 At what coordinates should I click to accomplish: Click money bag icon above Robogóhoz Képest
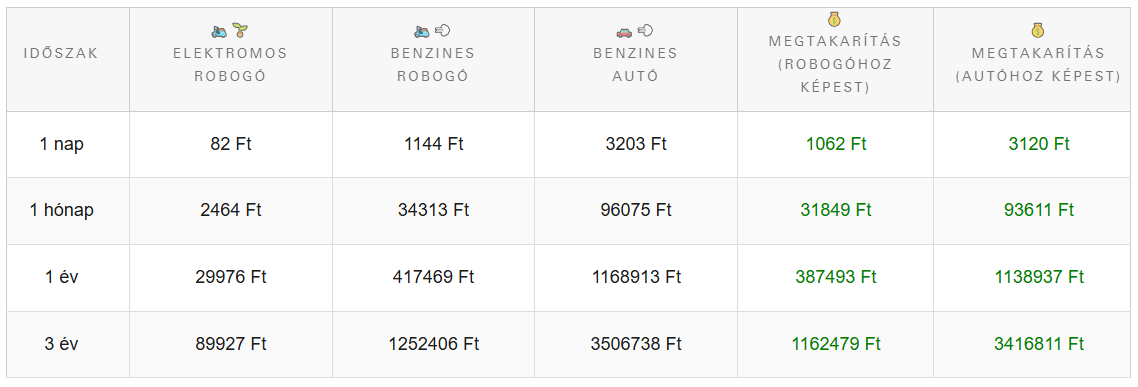(835, 20)
